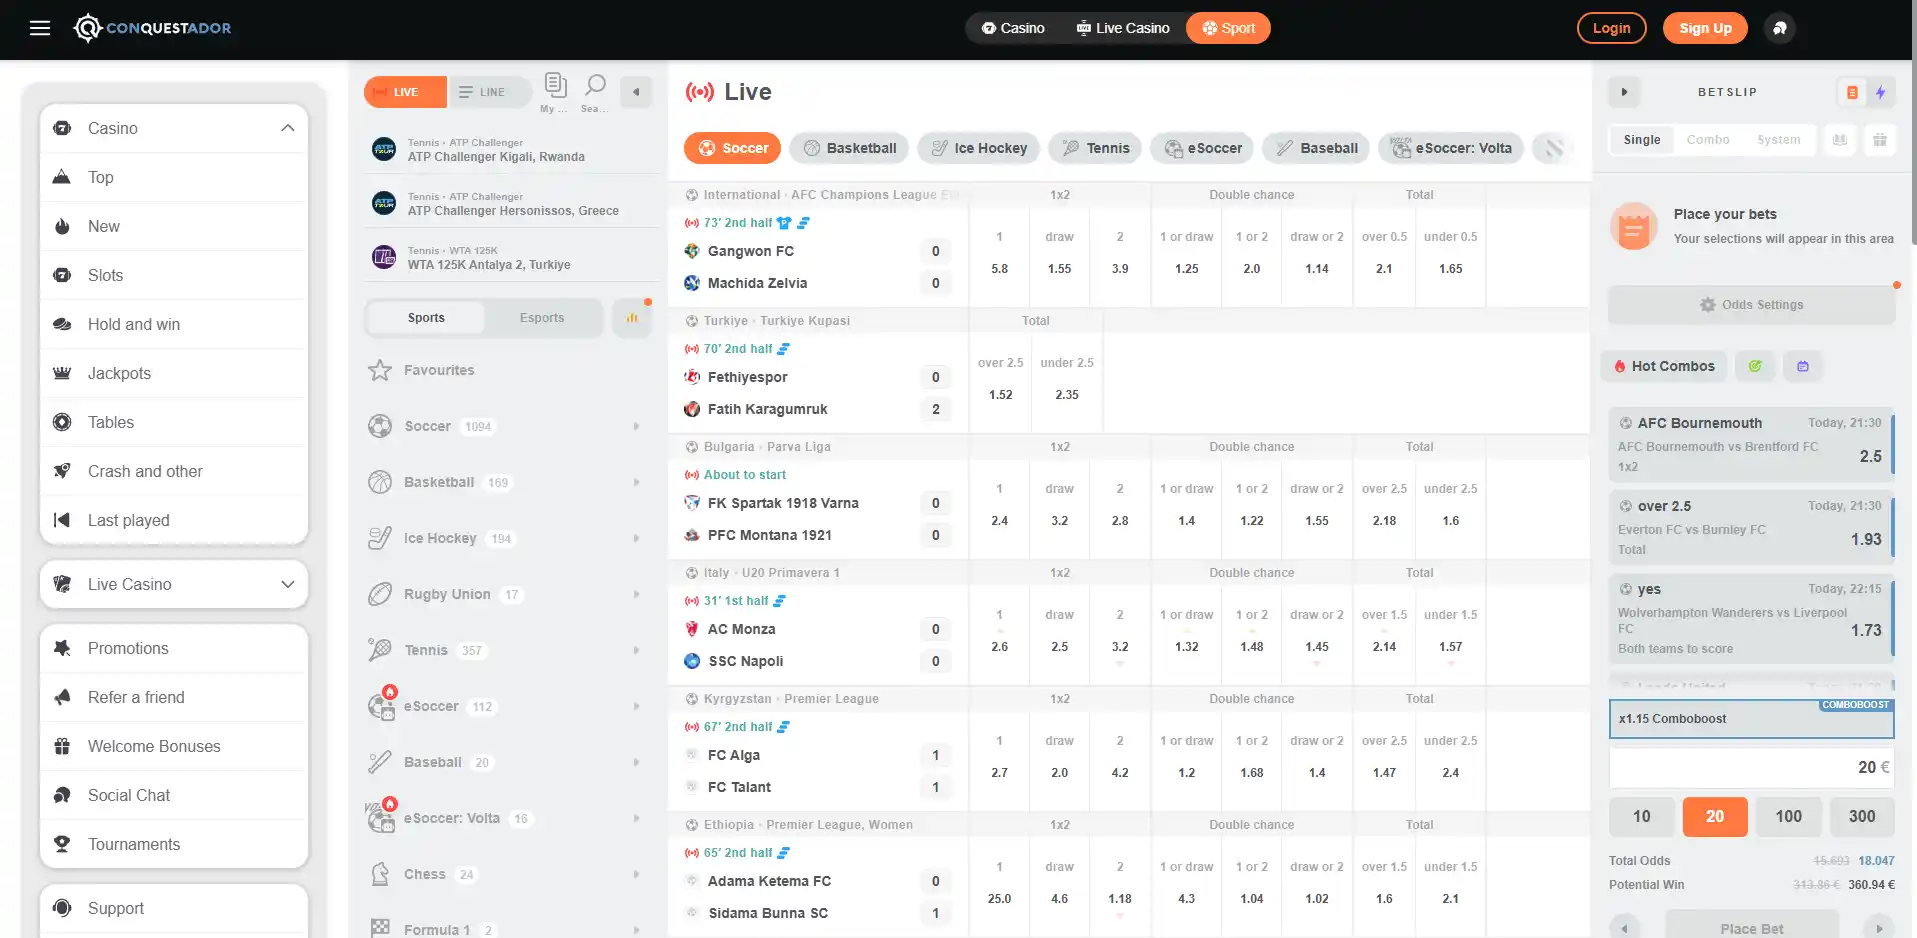Open ATP Challenger Kigali, Rwanda tournament
The width and height of the screenshot is (1917, 938).
(510, 150)
